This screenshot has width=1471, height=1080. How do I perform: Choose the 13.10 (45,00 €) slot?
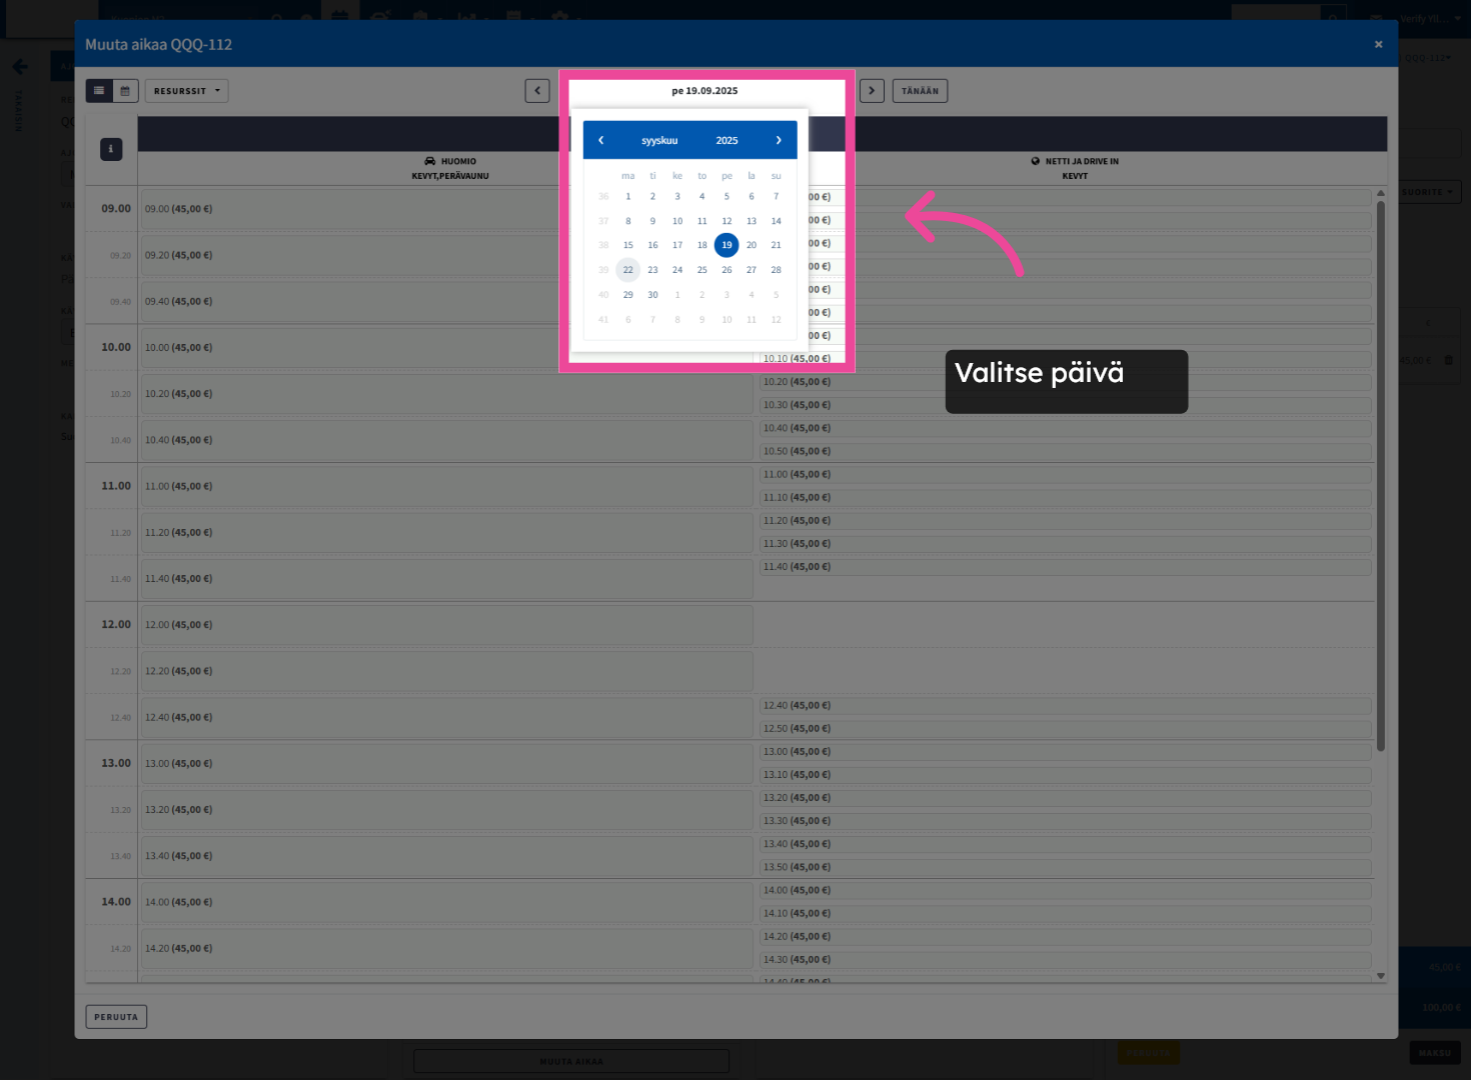coord(1065,775)
